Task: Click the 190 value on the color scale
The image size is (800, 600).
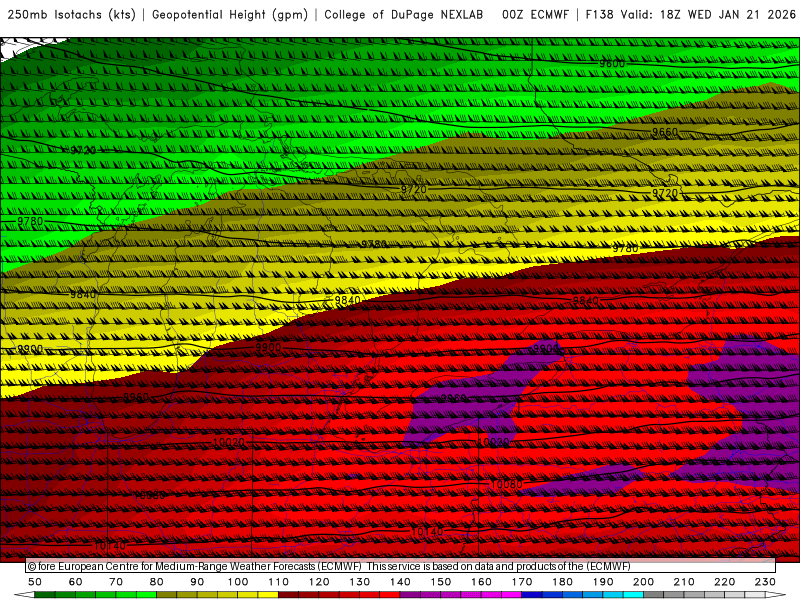Action: (603, 582)
